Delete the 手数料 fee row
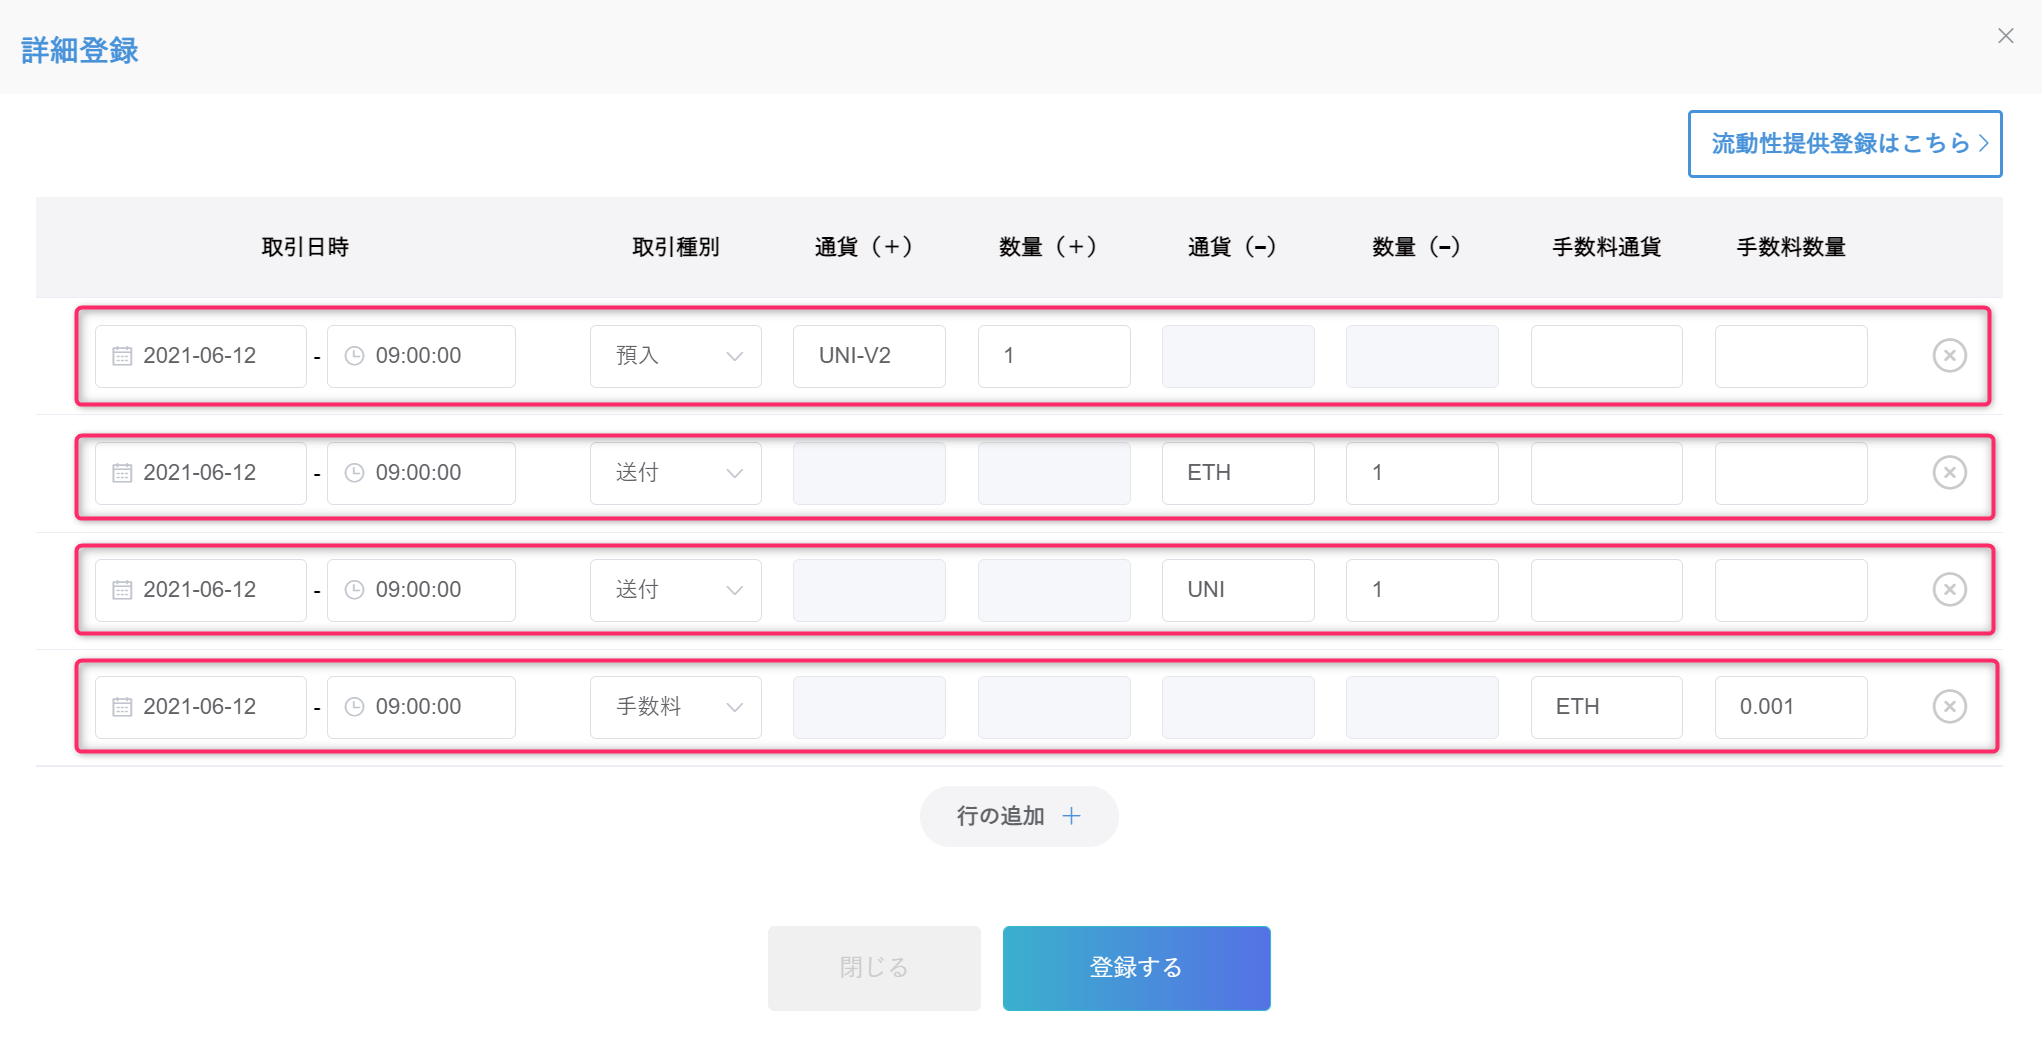Viewport: 2042px width, 1059px height. (x=1949, y=706)
